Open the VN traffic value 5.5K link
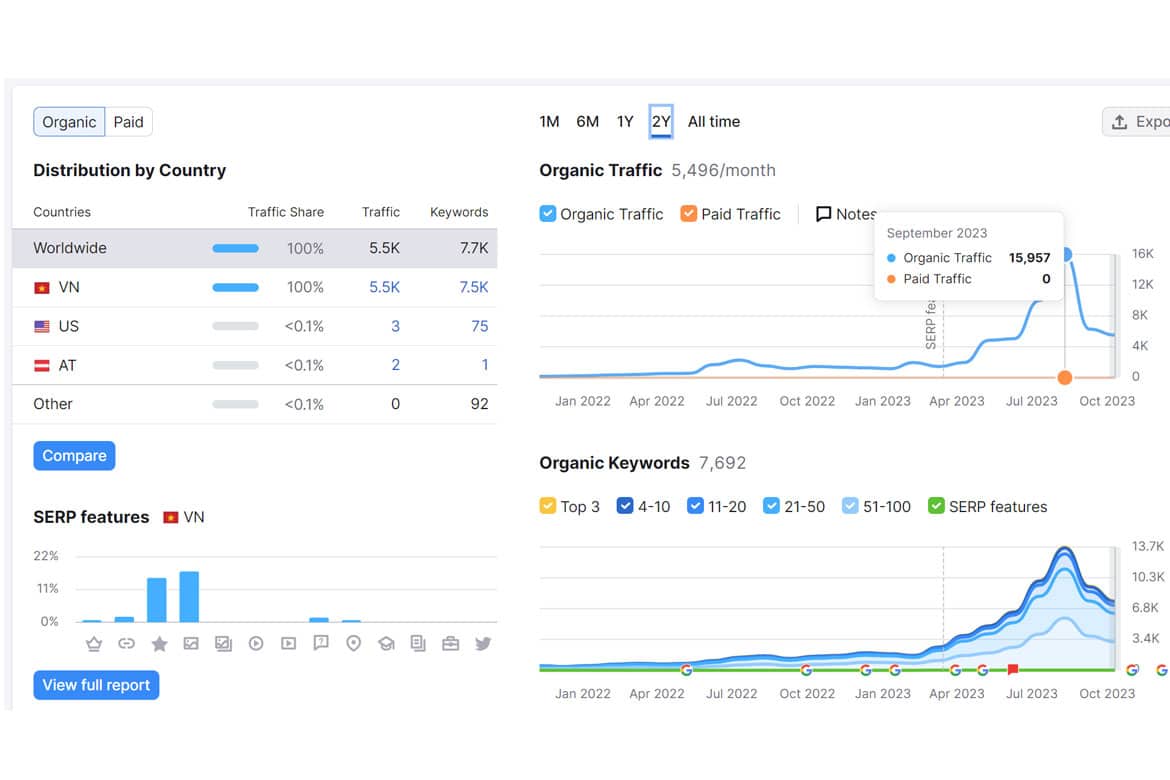 point(384,287)
